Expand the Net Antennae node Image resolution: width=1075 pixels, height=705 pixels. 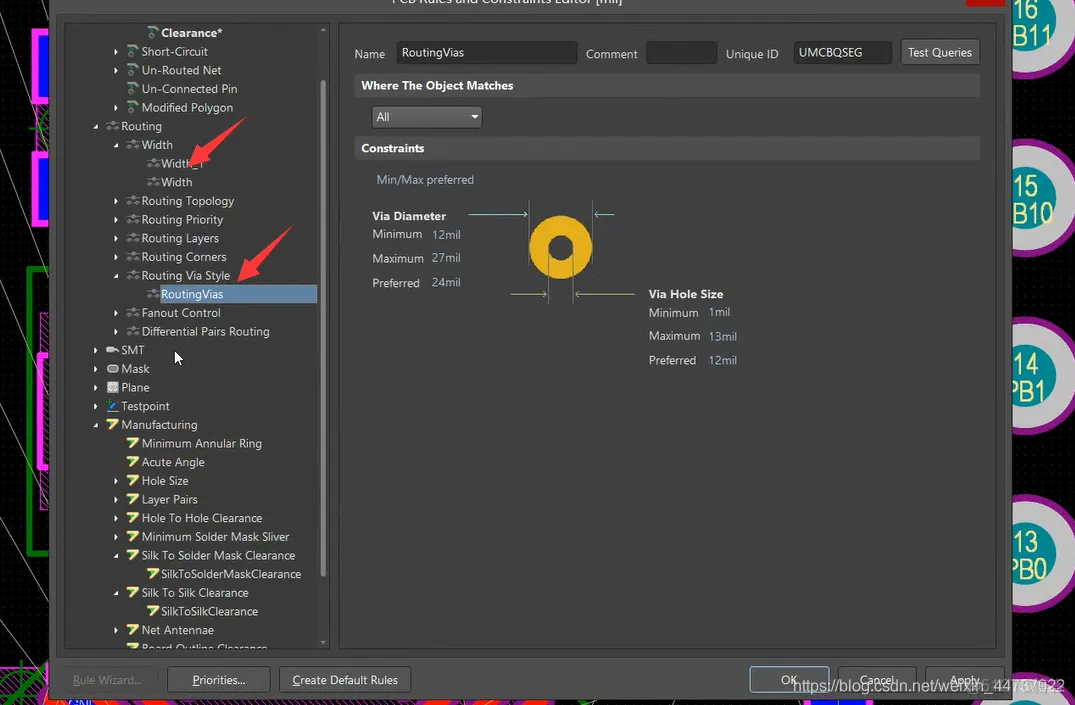point(116,630)
